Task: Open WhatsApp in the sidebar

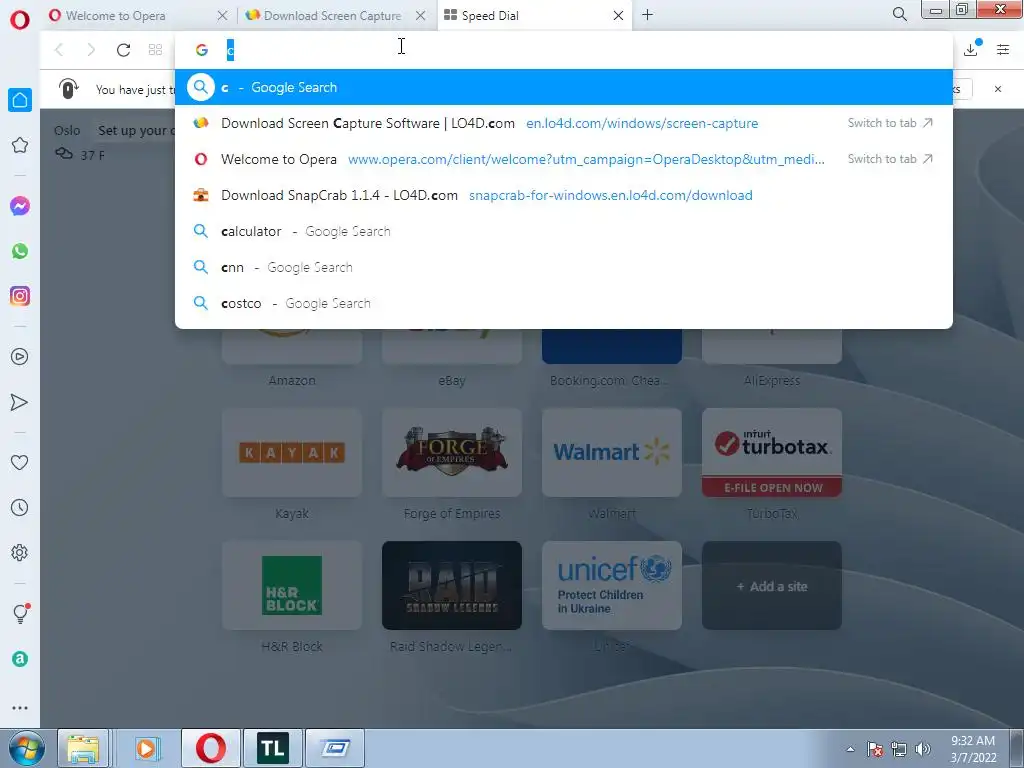Action: (x=20, y=251)
